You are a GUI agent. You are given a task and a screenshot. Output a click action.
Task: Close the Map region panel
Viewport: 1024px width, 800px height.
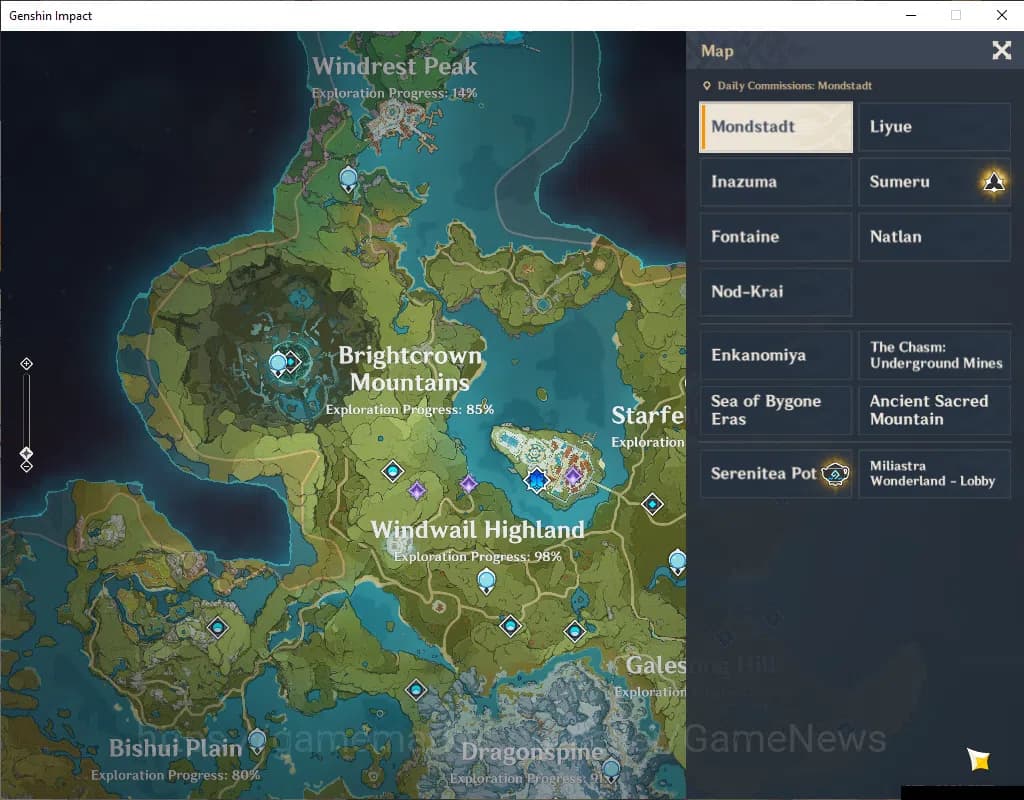(1001, 50)
